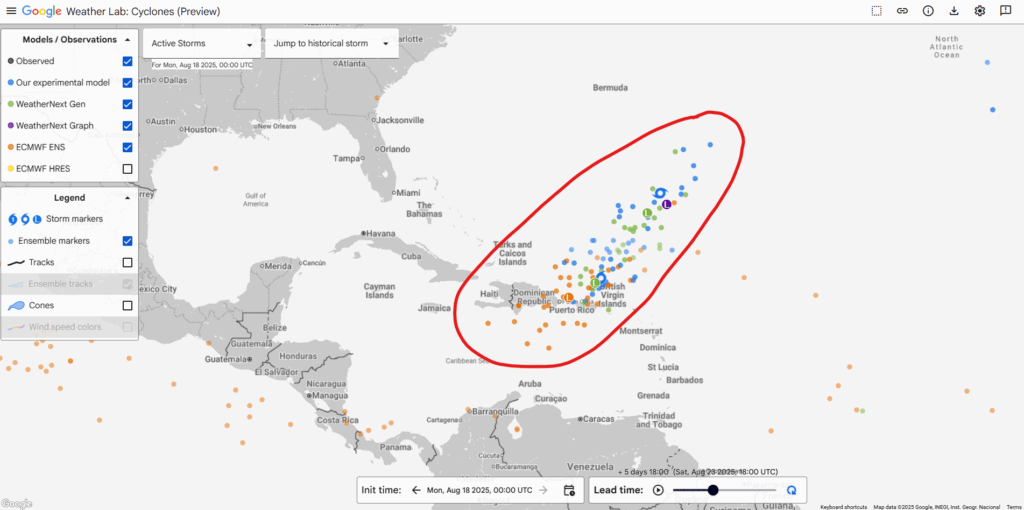Open the init time calendar picker
The width and height of the screenshot is (1024, 510).
click(x=569, y=490)
